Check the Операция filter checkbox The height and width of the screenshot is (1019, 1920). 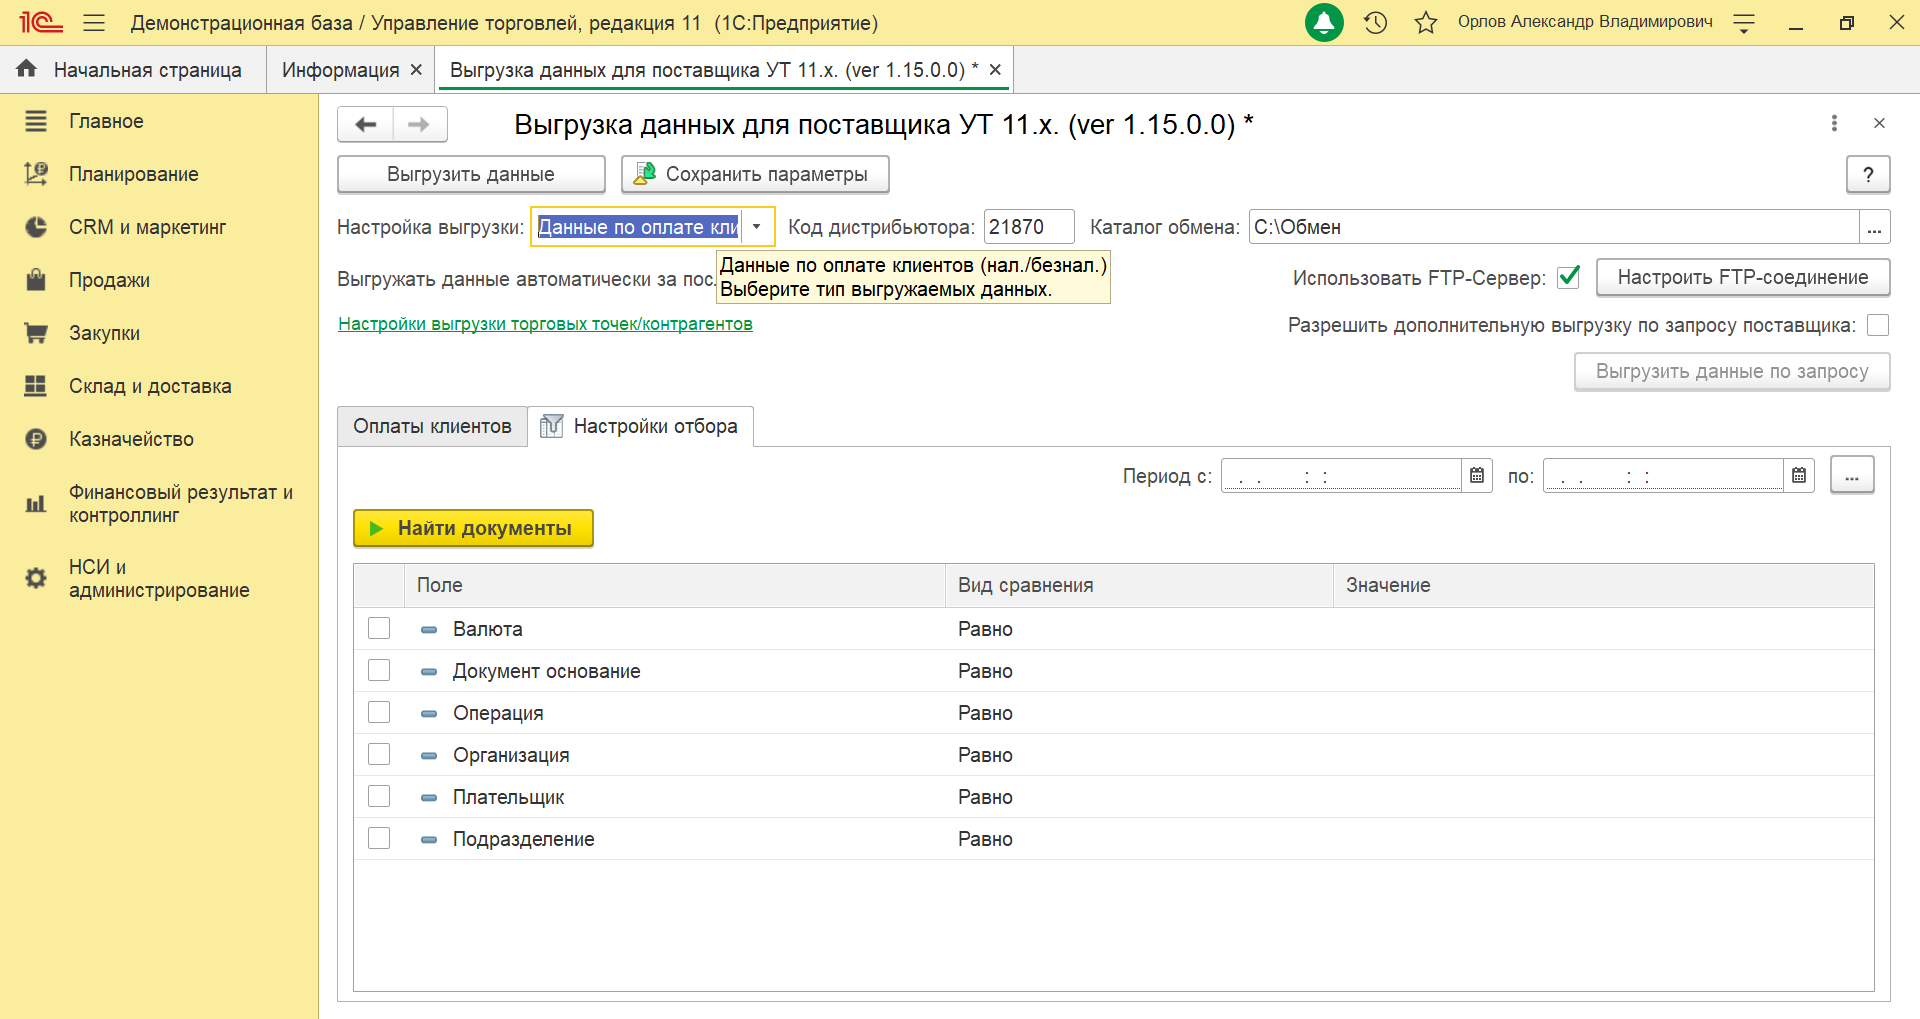(379, 712)
